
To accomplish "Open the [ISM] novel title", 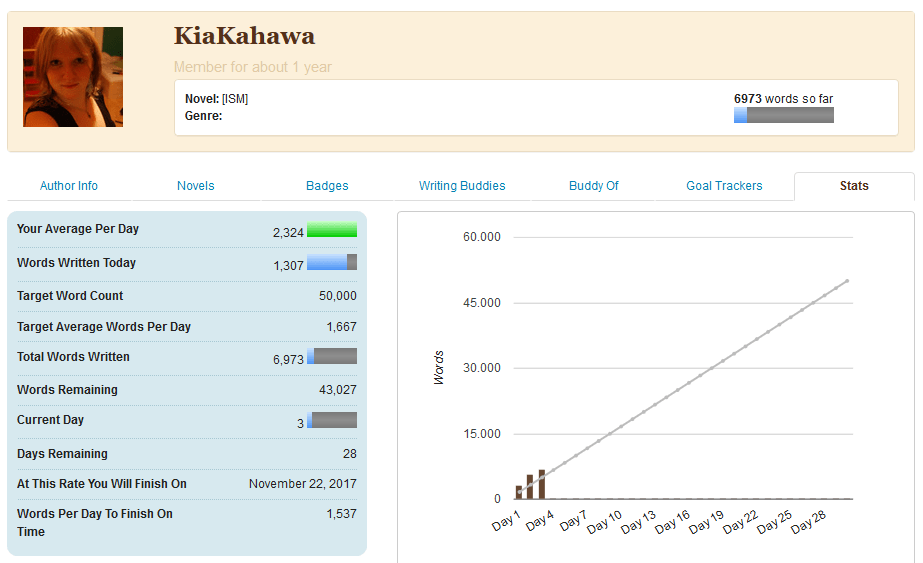I will pyautogui.click(x=235, y=99).
